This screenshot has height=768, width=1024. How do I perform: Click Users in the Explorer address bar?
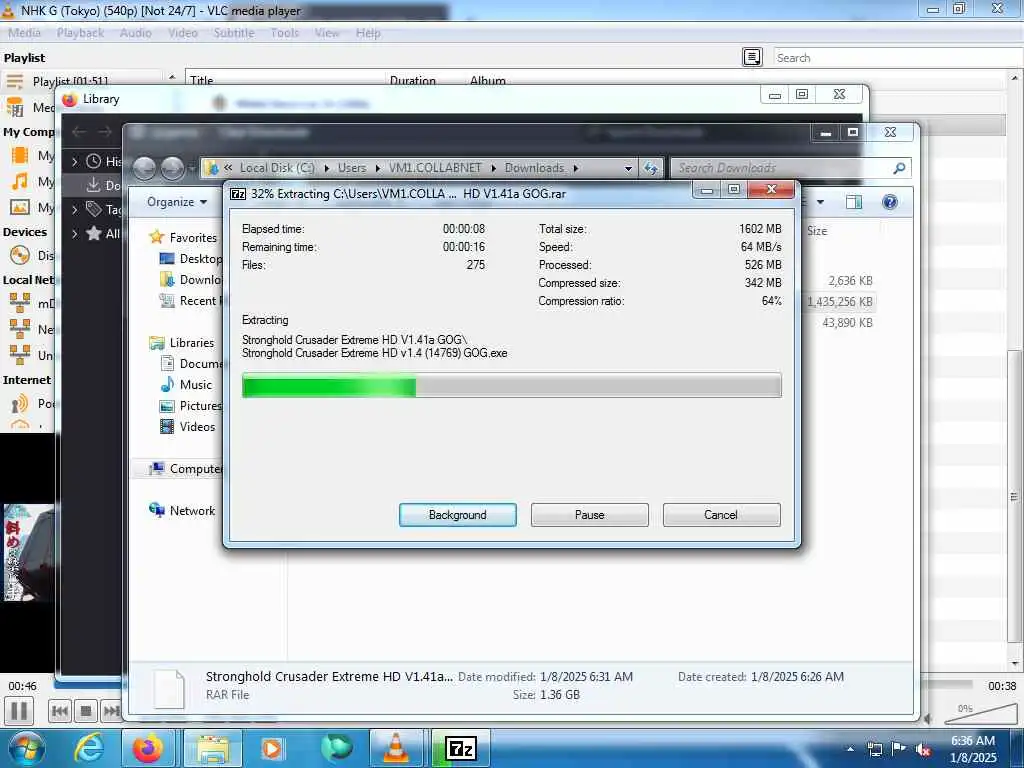point(352,168)
